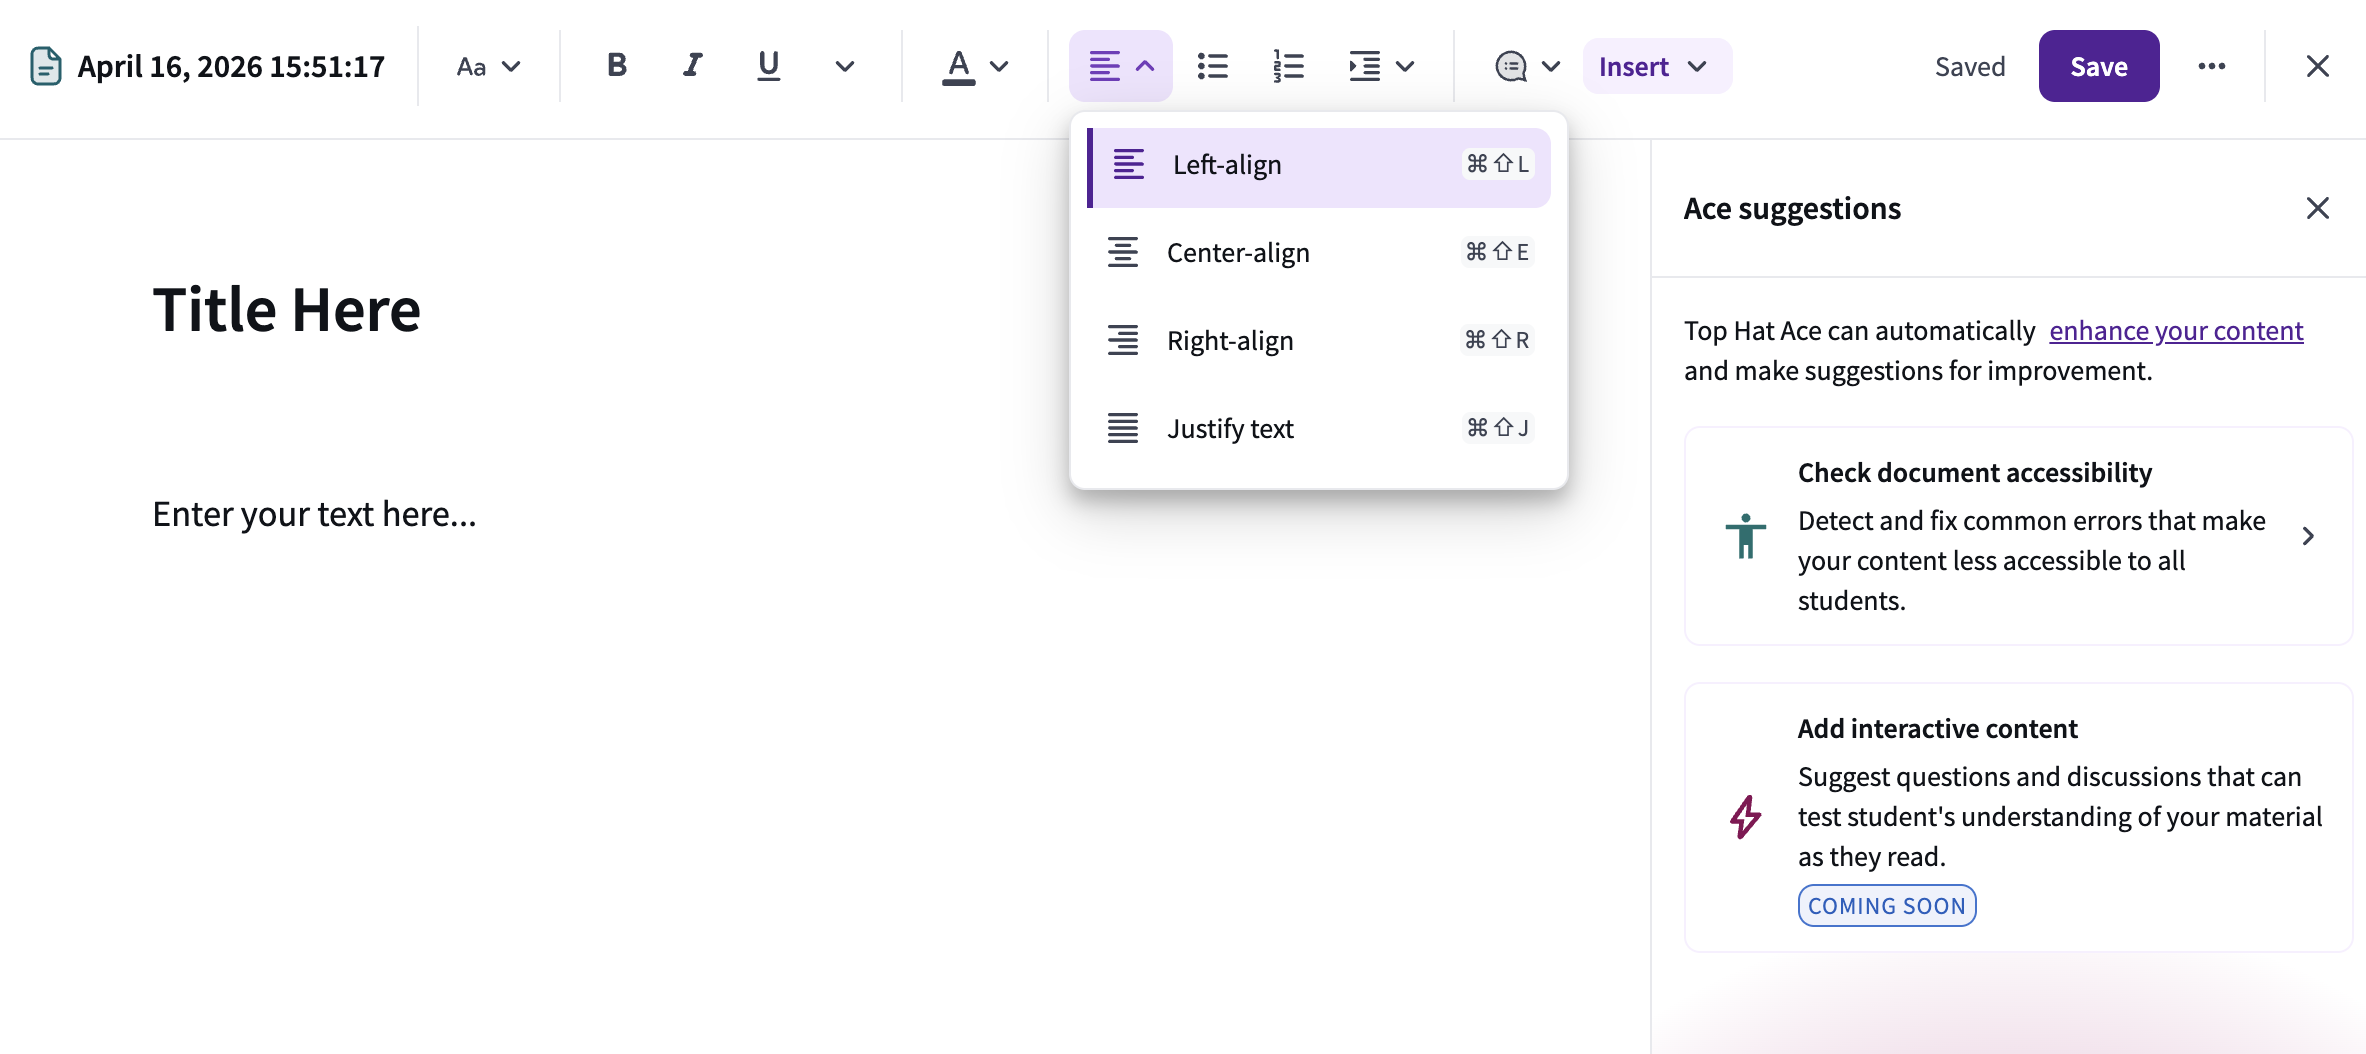The width and height of the screenshot is (2366, 1054).
Task: Select Right-align from alignment menu
Action: [1318, 341]
